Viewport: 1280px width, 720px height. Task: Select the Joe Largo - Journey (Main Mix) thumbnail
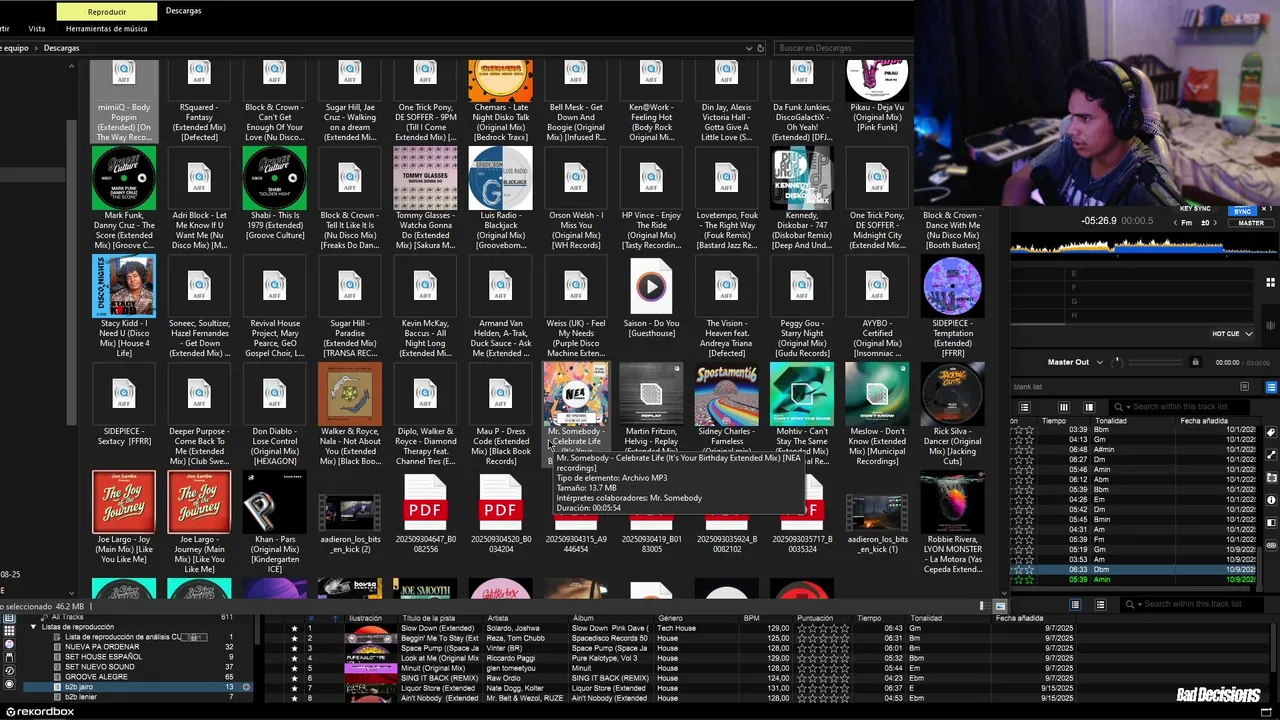[x=199, y=502]
